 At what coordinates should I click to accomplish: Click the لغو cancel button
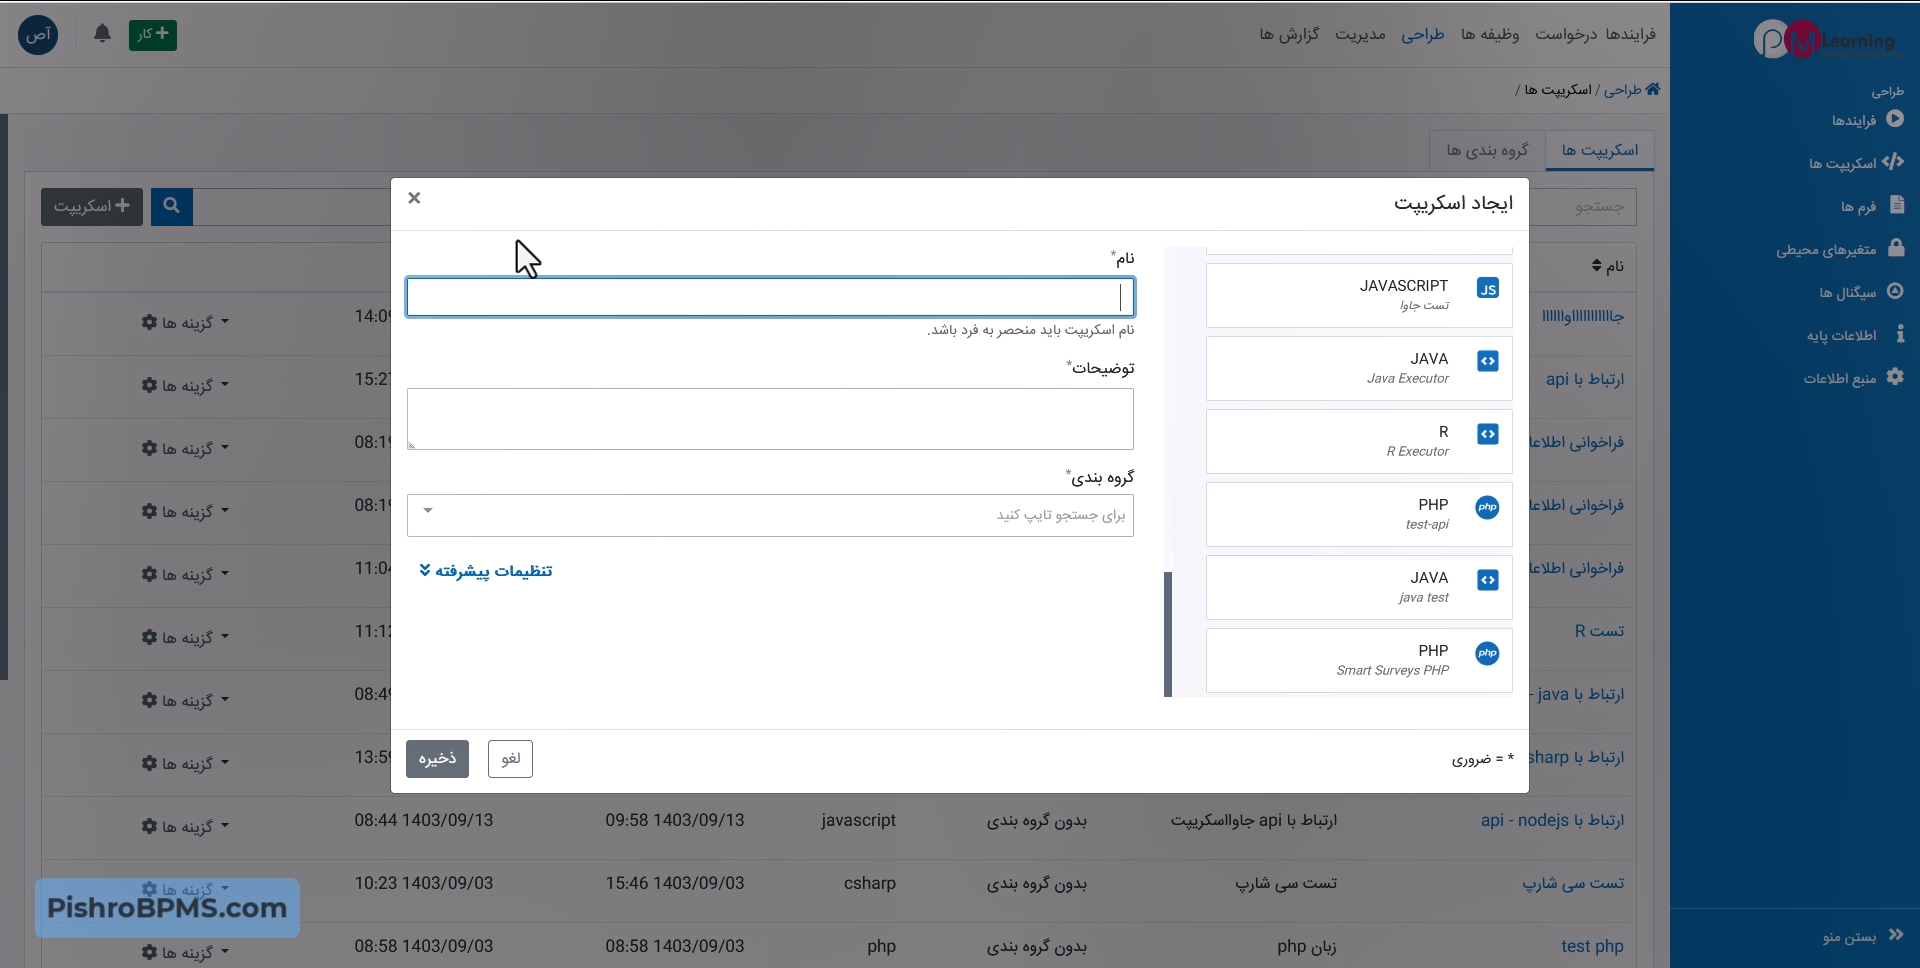pos(510,759)
